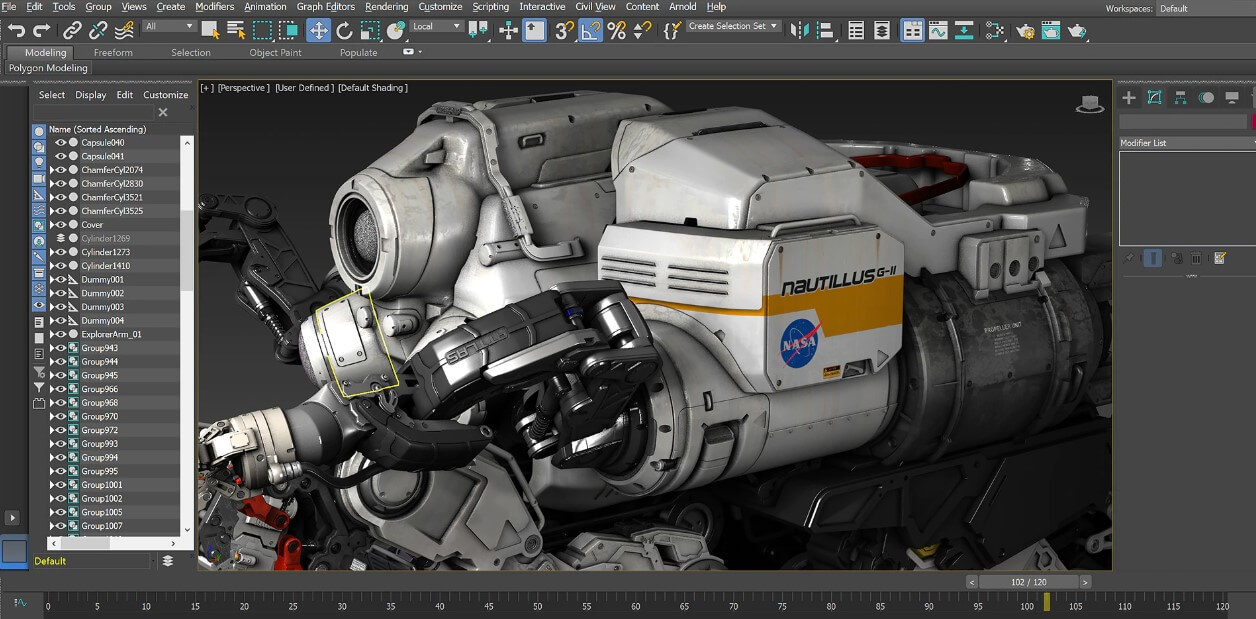Screen dimensions: 1256x619
Task: Open the Rendering menu
Action: 386,7
